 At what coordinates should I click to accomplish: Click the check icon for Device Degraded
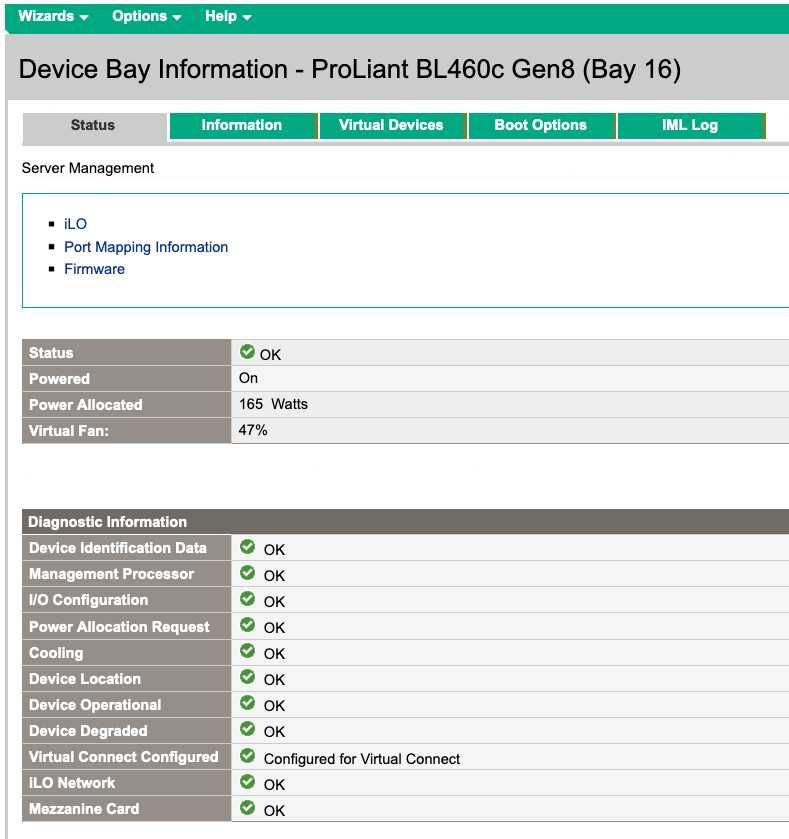[247, 729]
